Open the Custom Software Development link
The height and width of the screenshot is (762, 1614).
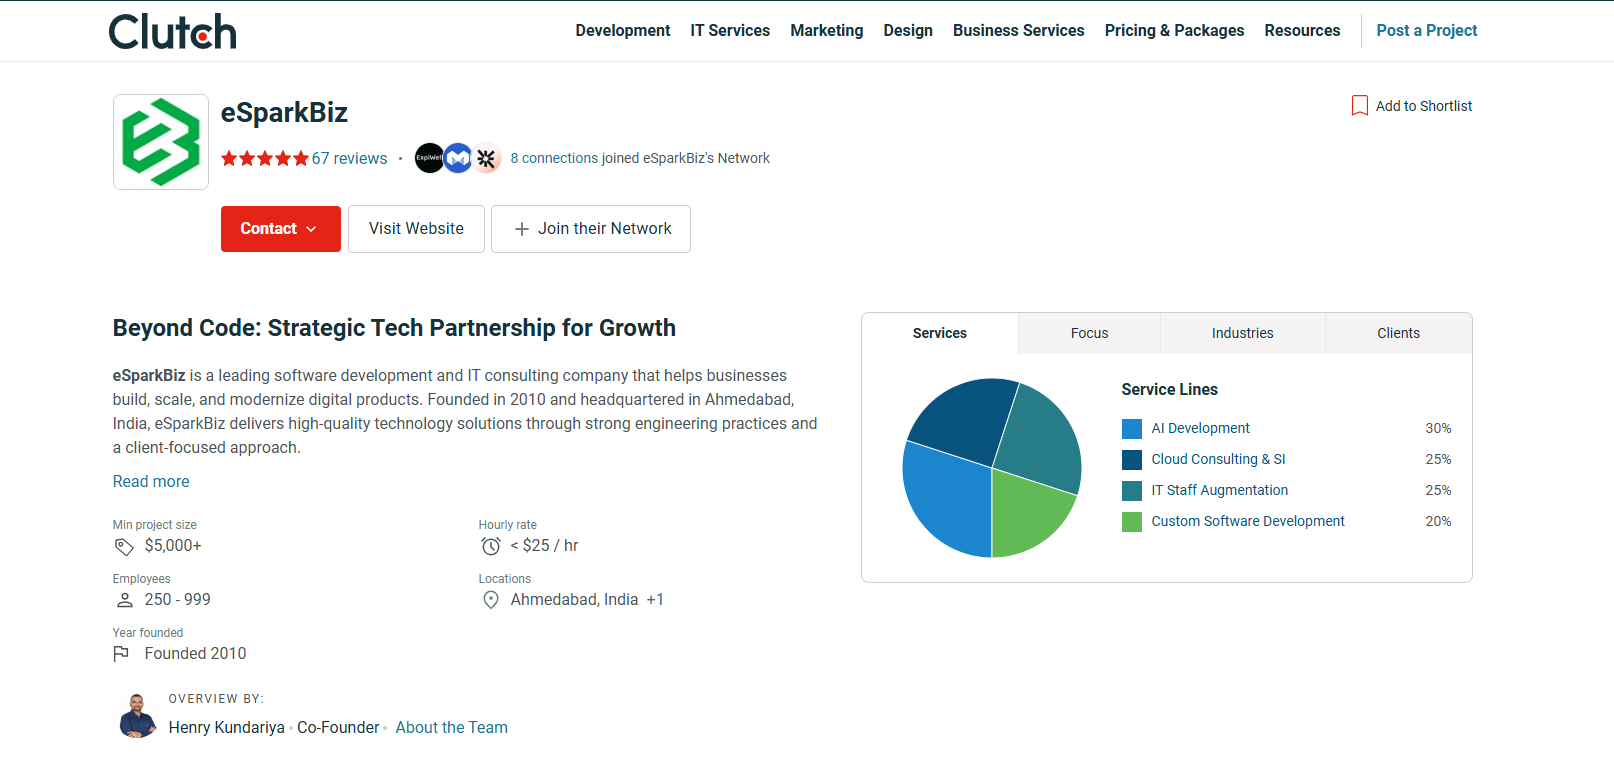[1248, 521]
